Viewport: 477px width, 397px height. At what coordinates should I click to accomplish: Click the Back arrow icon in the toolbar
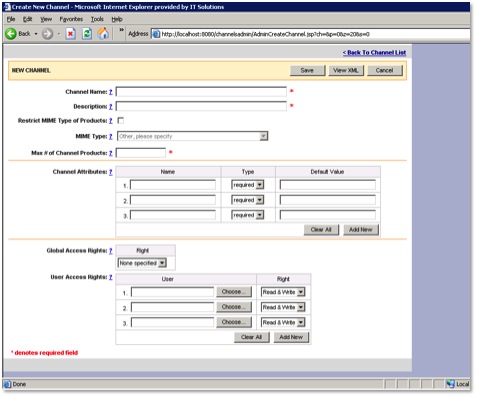tap(11, 34)
